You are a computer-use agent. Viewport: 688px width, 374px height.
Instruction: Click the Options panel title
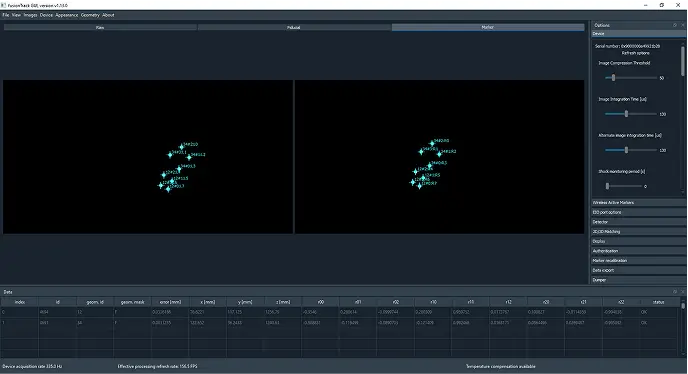[x=602, y=25]
